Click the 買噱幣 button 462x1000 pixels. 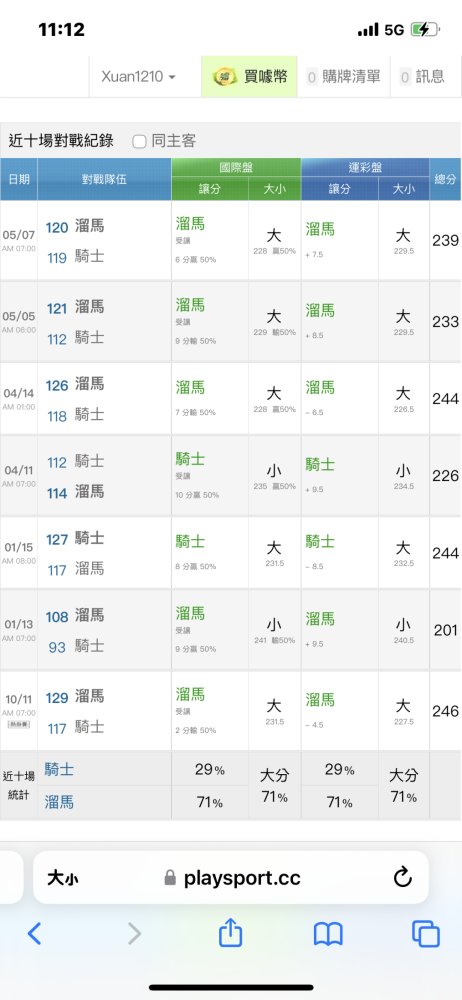(250, 77)
